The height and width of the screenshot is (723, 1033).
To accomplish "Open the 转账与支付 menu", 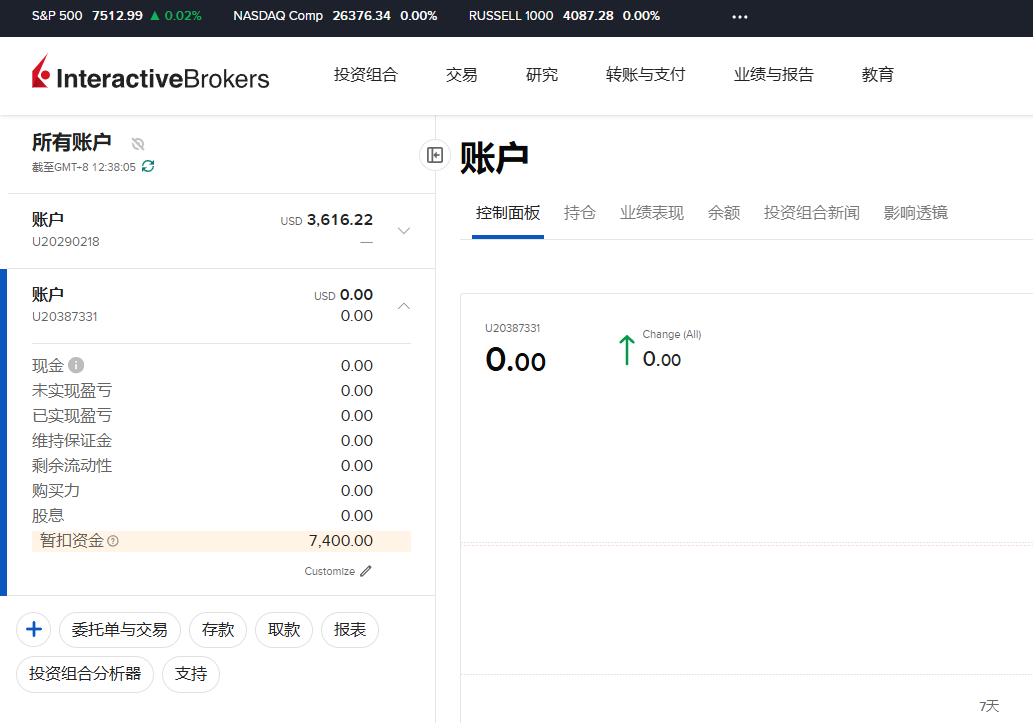I will pos(646,74).
